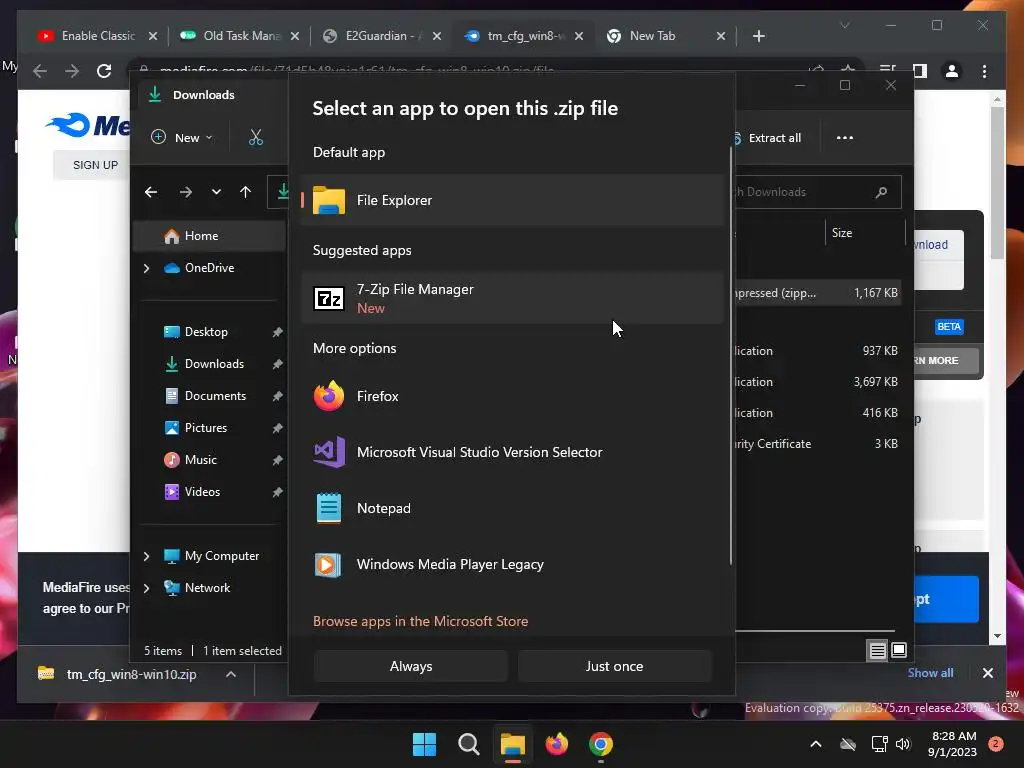Image resolution: width=1024 pixels, height=768 pixels.
Task: Select Network in Explorer sidebar
Action: (207, 588)
